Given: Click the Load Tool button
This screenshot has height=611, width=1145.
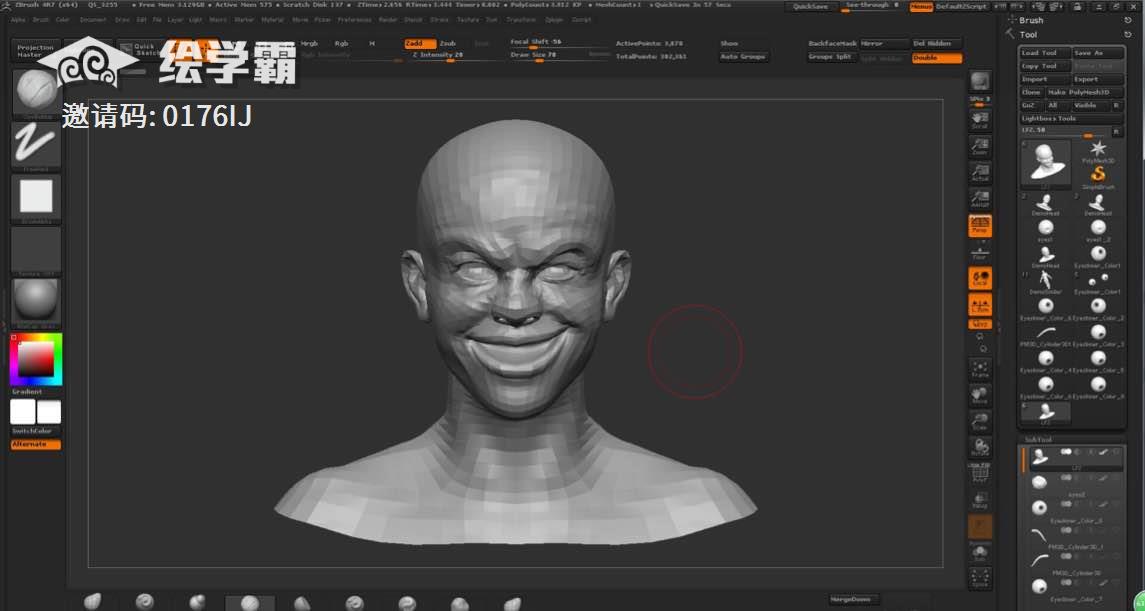Looking at the screenshot, I should coord(1045,53).
